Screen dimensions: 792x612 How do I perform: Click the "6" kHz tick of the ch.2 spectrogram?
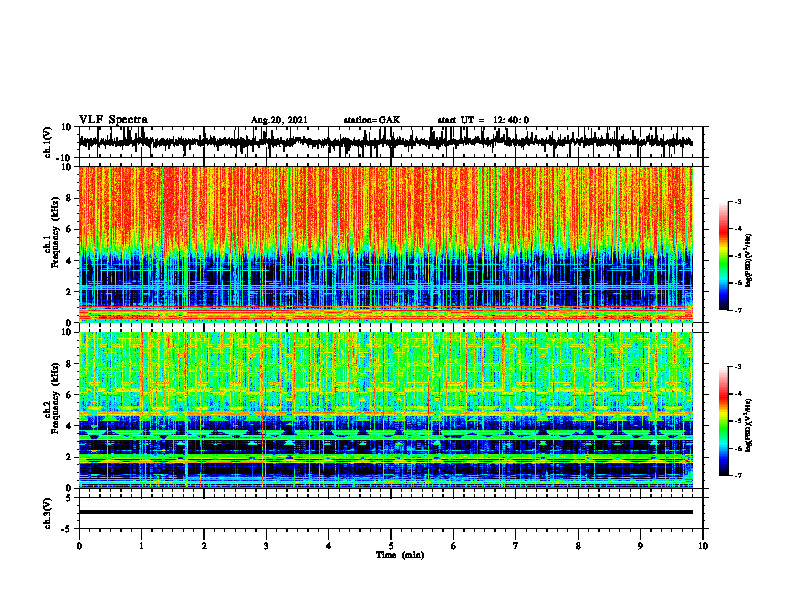point(70,395)
